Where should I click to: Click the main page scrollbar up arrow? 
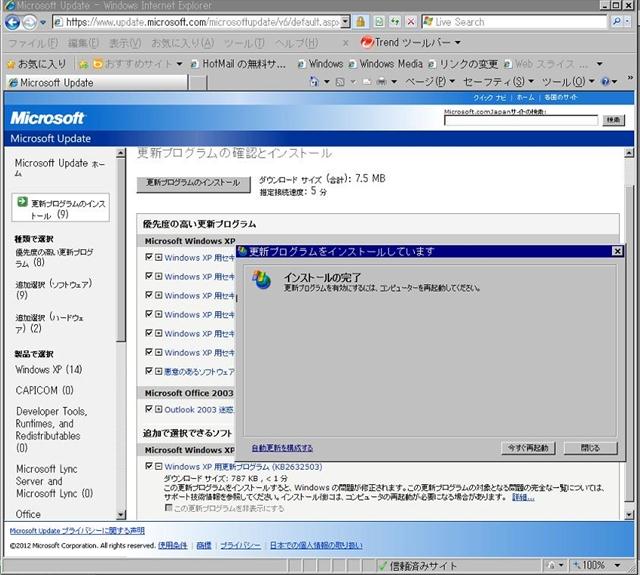629,153
